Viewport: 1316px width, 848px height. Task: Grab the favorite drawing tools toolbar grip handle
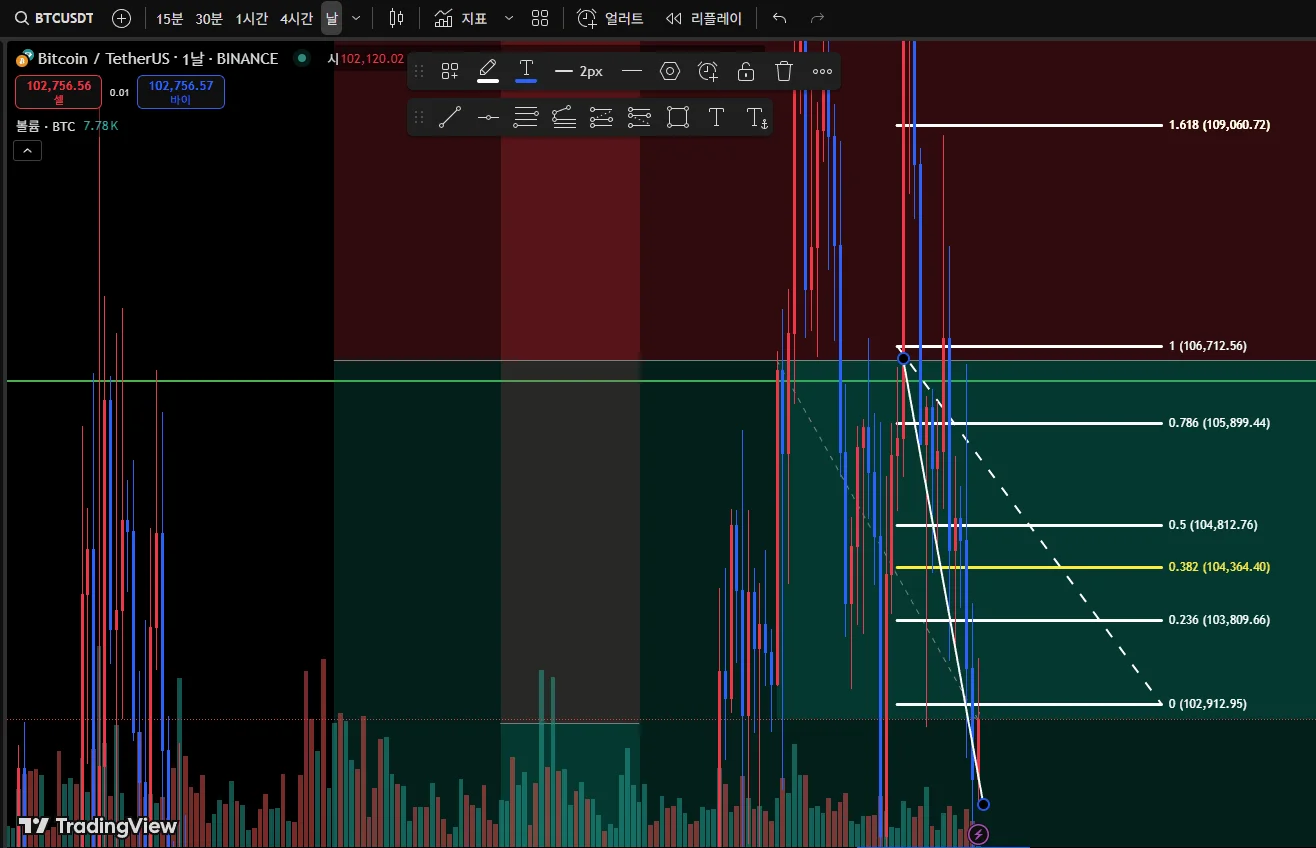coord(419,118)
